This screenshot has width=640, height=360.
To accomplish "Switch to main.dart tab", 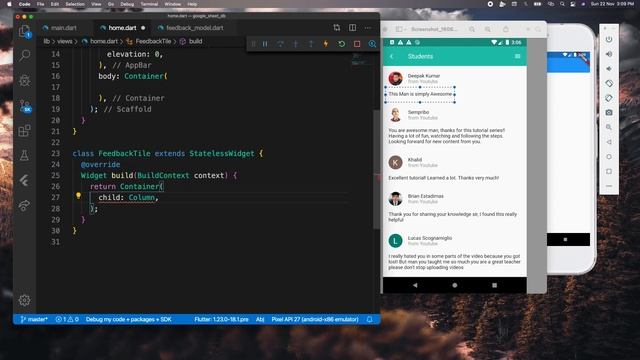I will (x=64, y=28).
